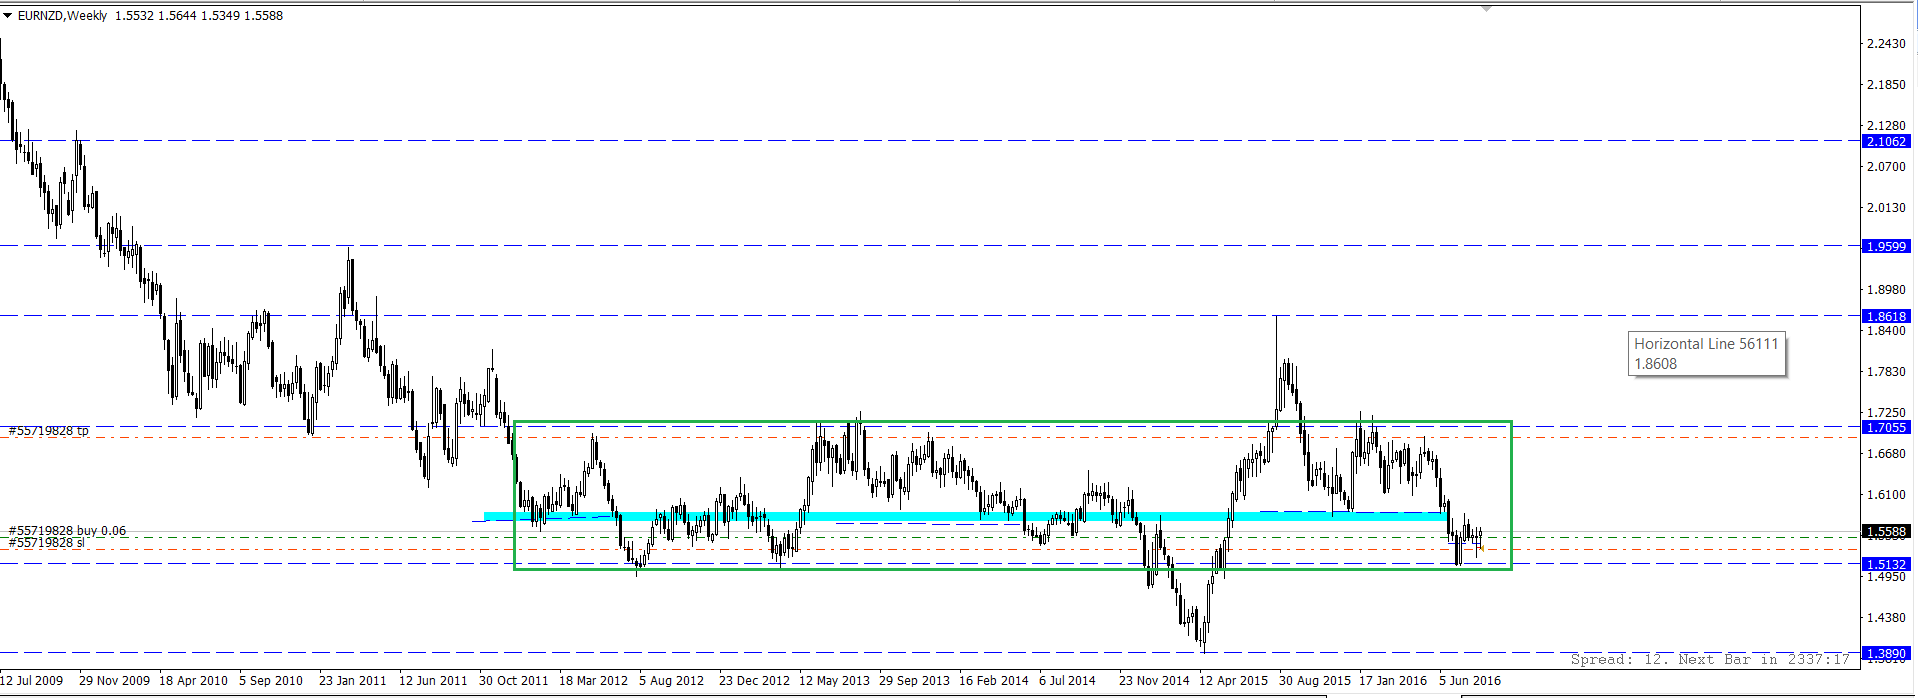Click the chart shift triangle marker at top
This screenshot has height=698, width=1918.
tap(1486, 8)
